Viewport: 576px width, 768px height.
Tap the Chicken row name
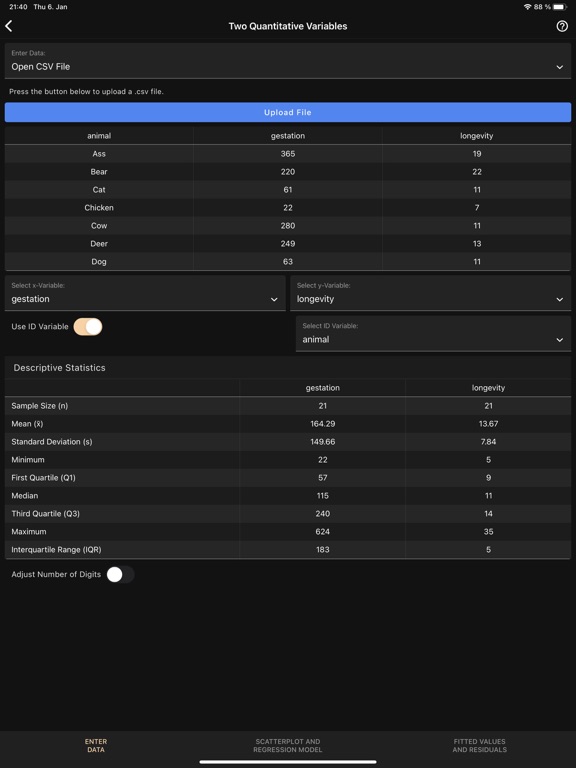[x=99, y=208]
